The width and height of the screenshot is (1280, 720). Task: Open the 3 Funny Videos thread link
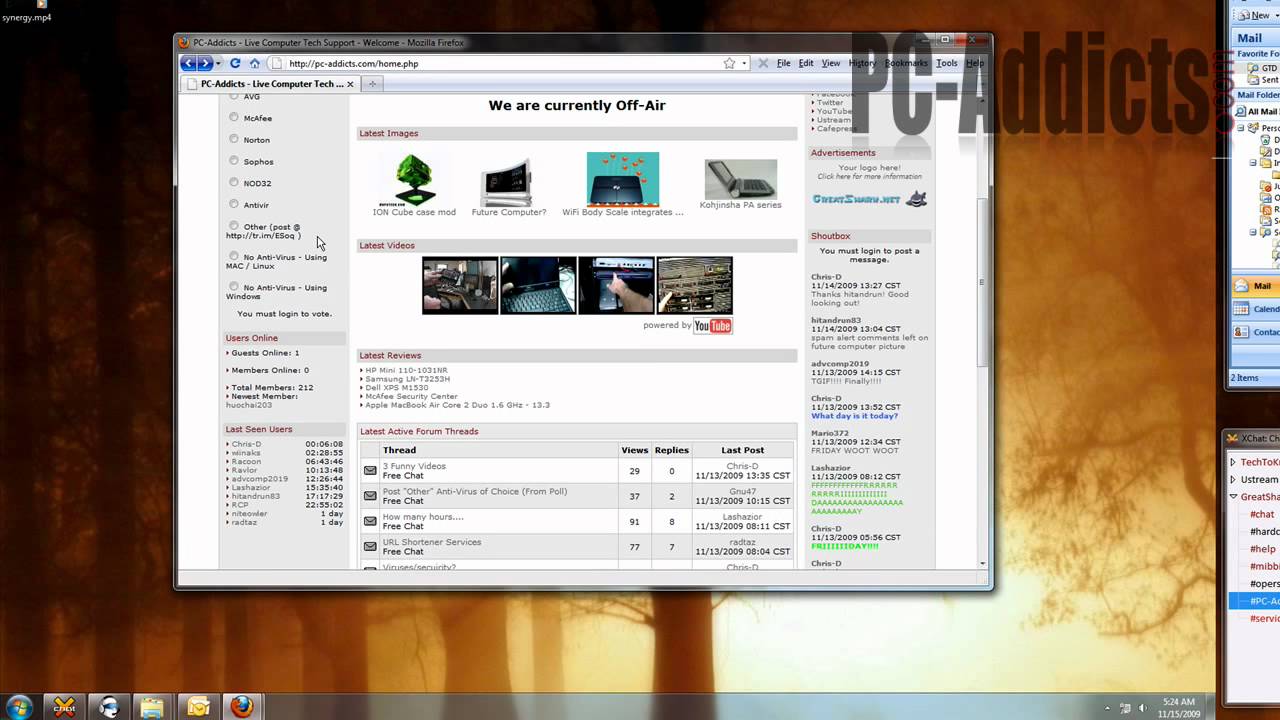414,466
